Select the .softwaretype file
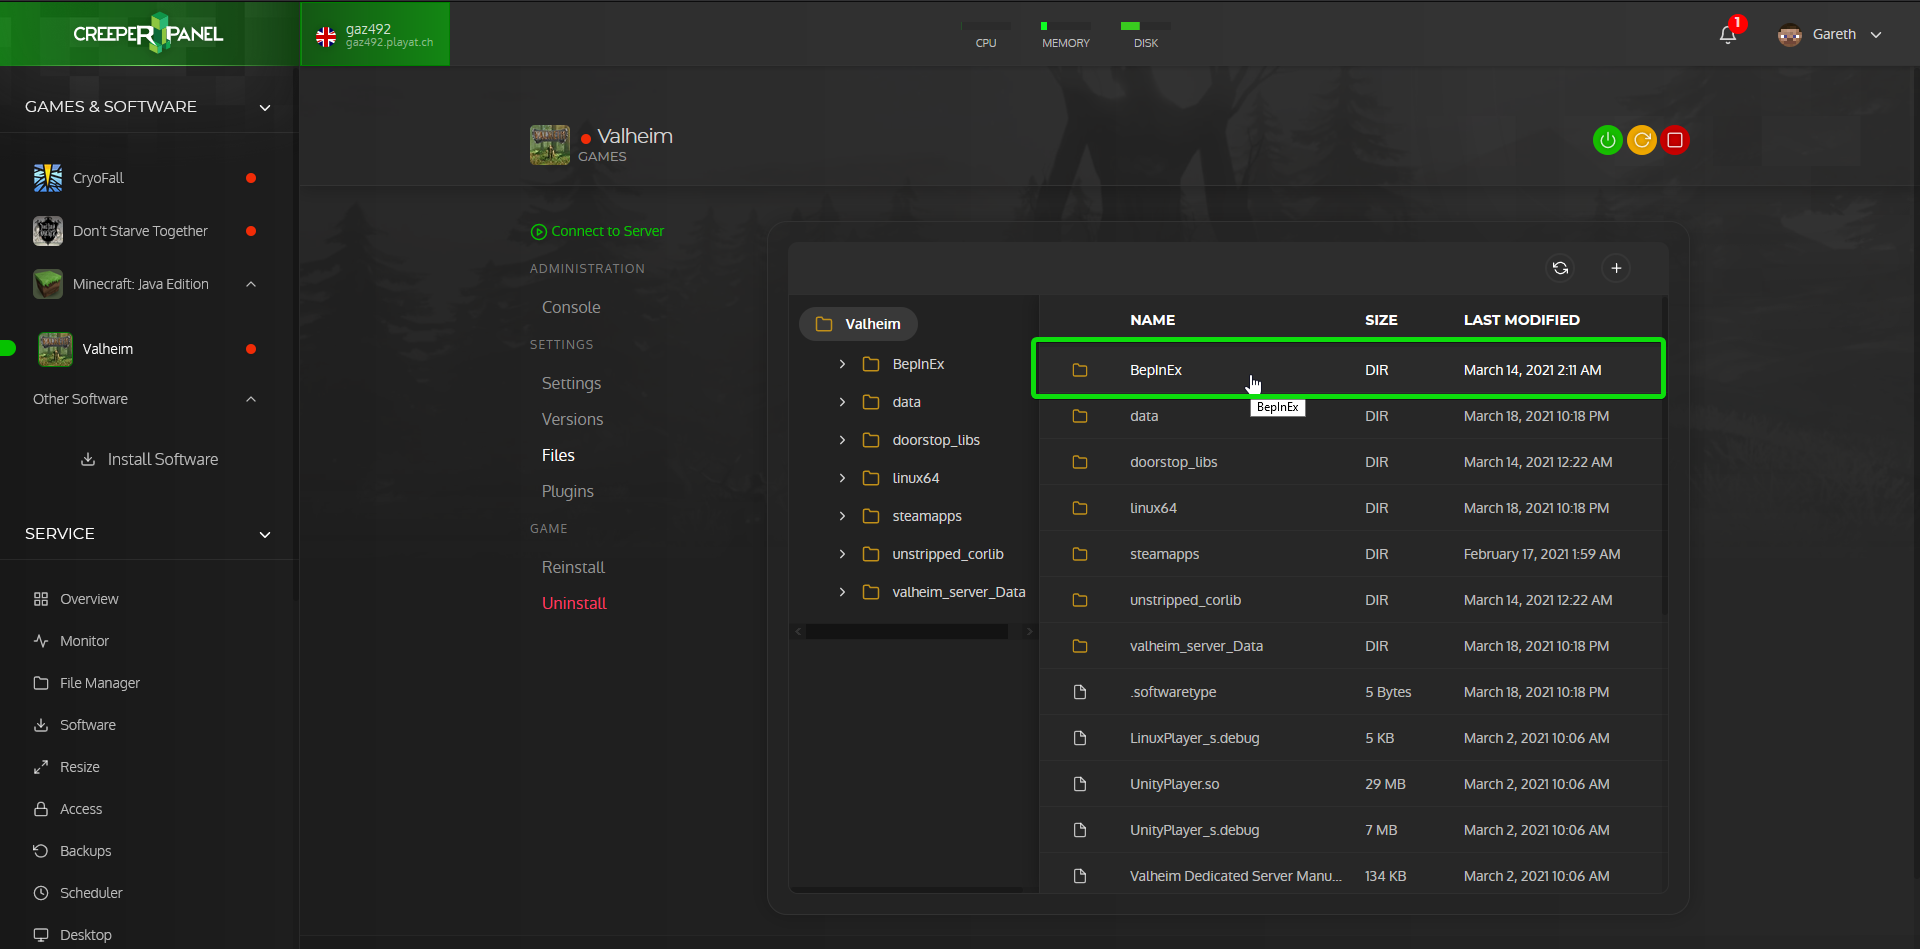The image size is (1920, 949). (1352, 692)
